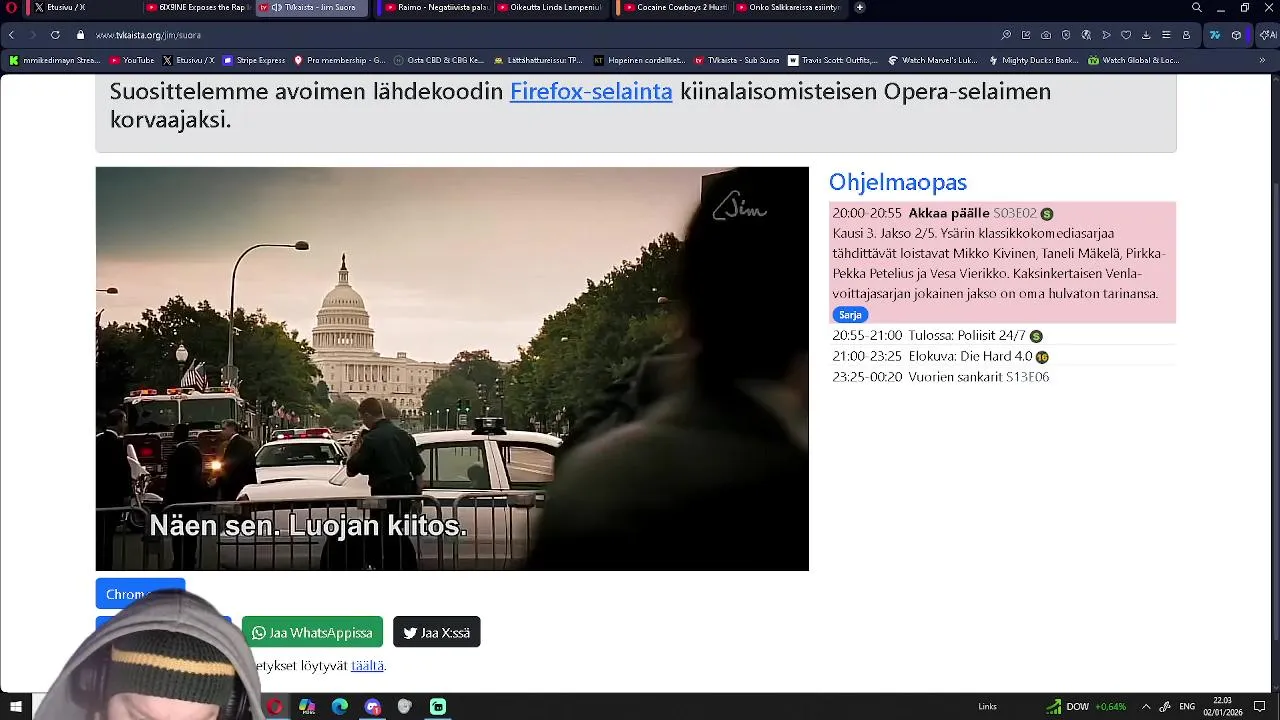Open the TVkaista - Sub Suora bookmark
This screenshot has width=1280, height=720.
click(737, 60)
